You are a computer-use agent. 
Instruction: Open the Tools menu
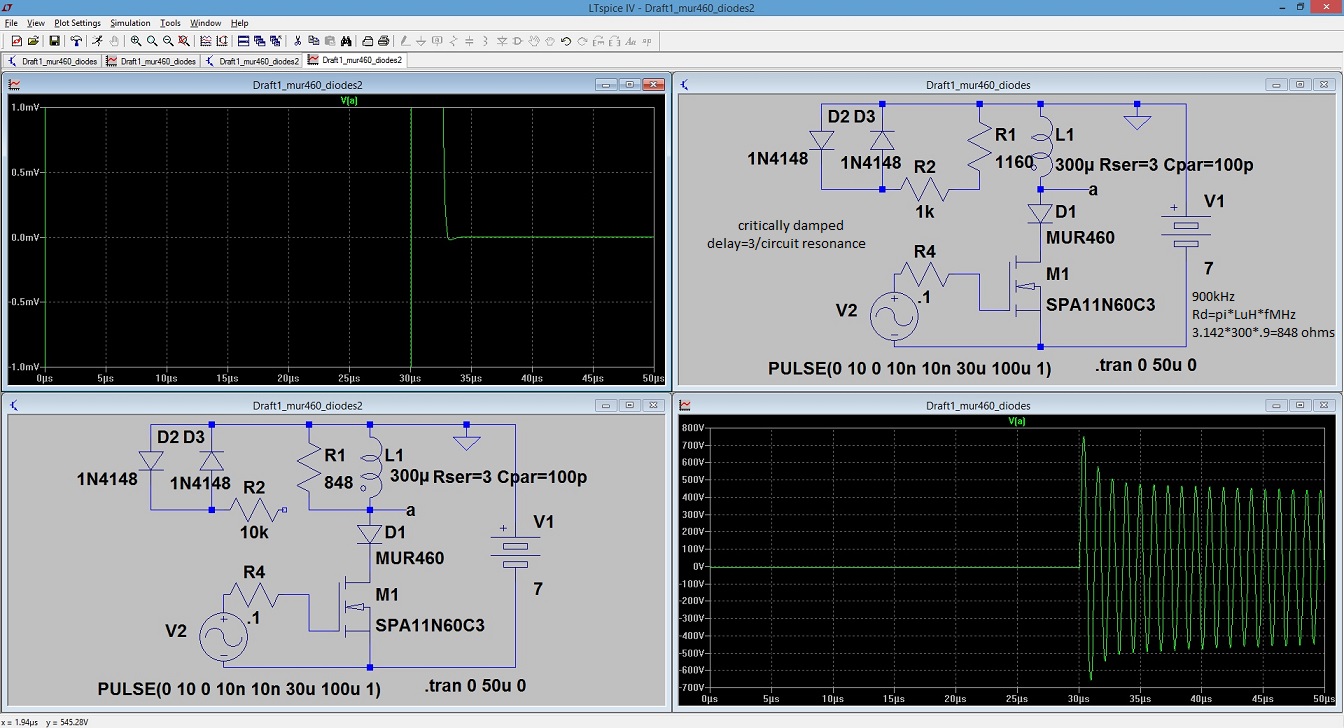(170, 22)
